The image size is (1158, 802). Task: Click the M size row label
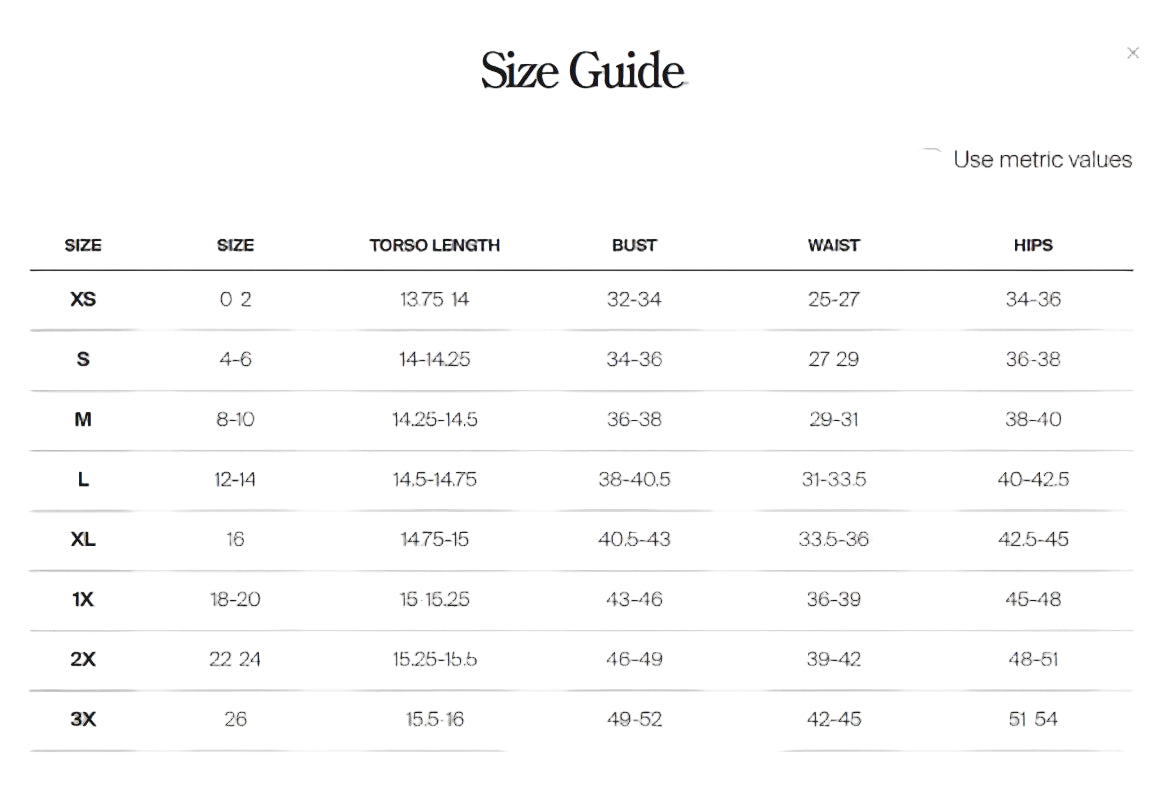[x=83, y=419]
